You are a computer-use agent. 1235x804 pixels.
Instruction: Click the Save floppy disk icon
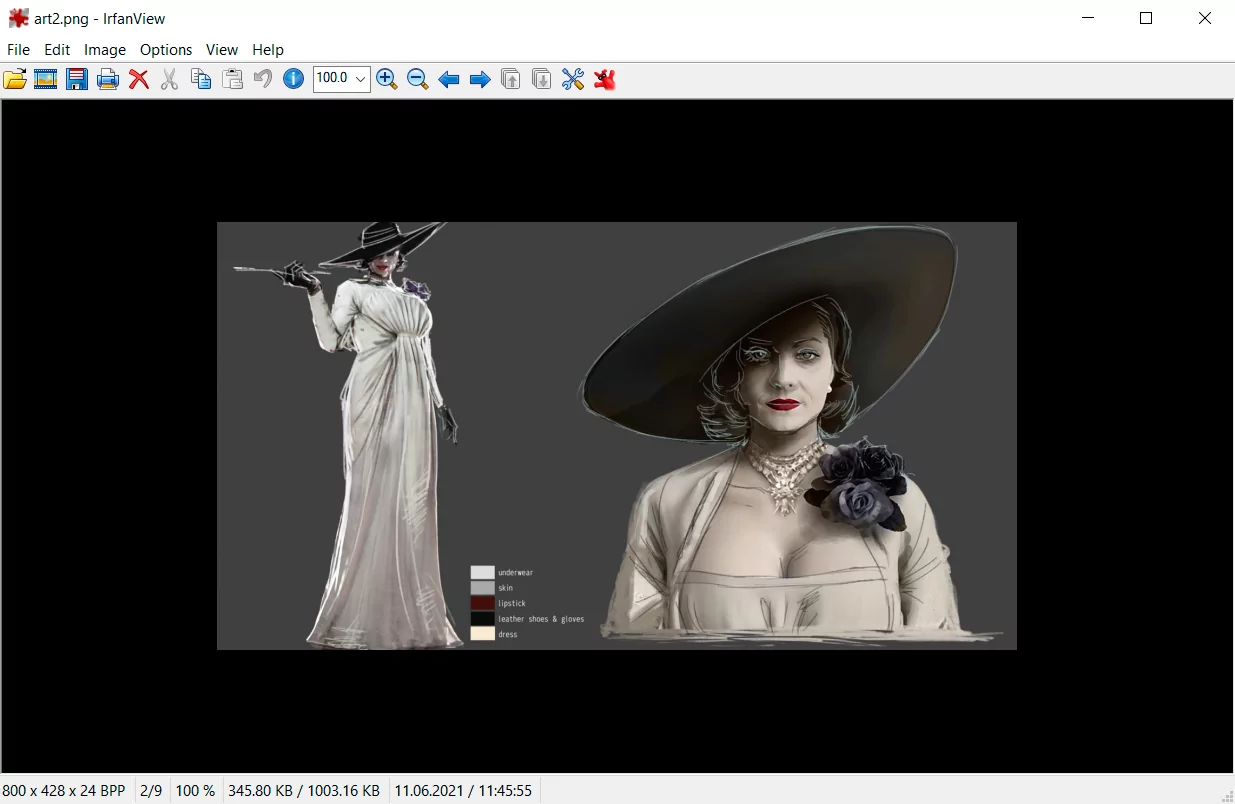(77, 79)
